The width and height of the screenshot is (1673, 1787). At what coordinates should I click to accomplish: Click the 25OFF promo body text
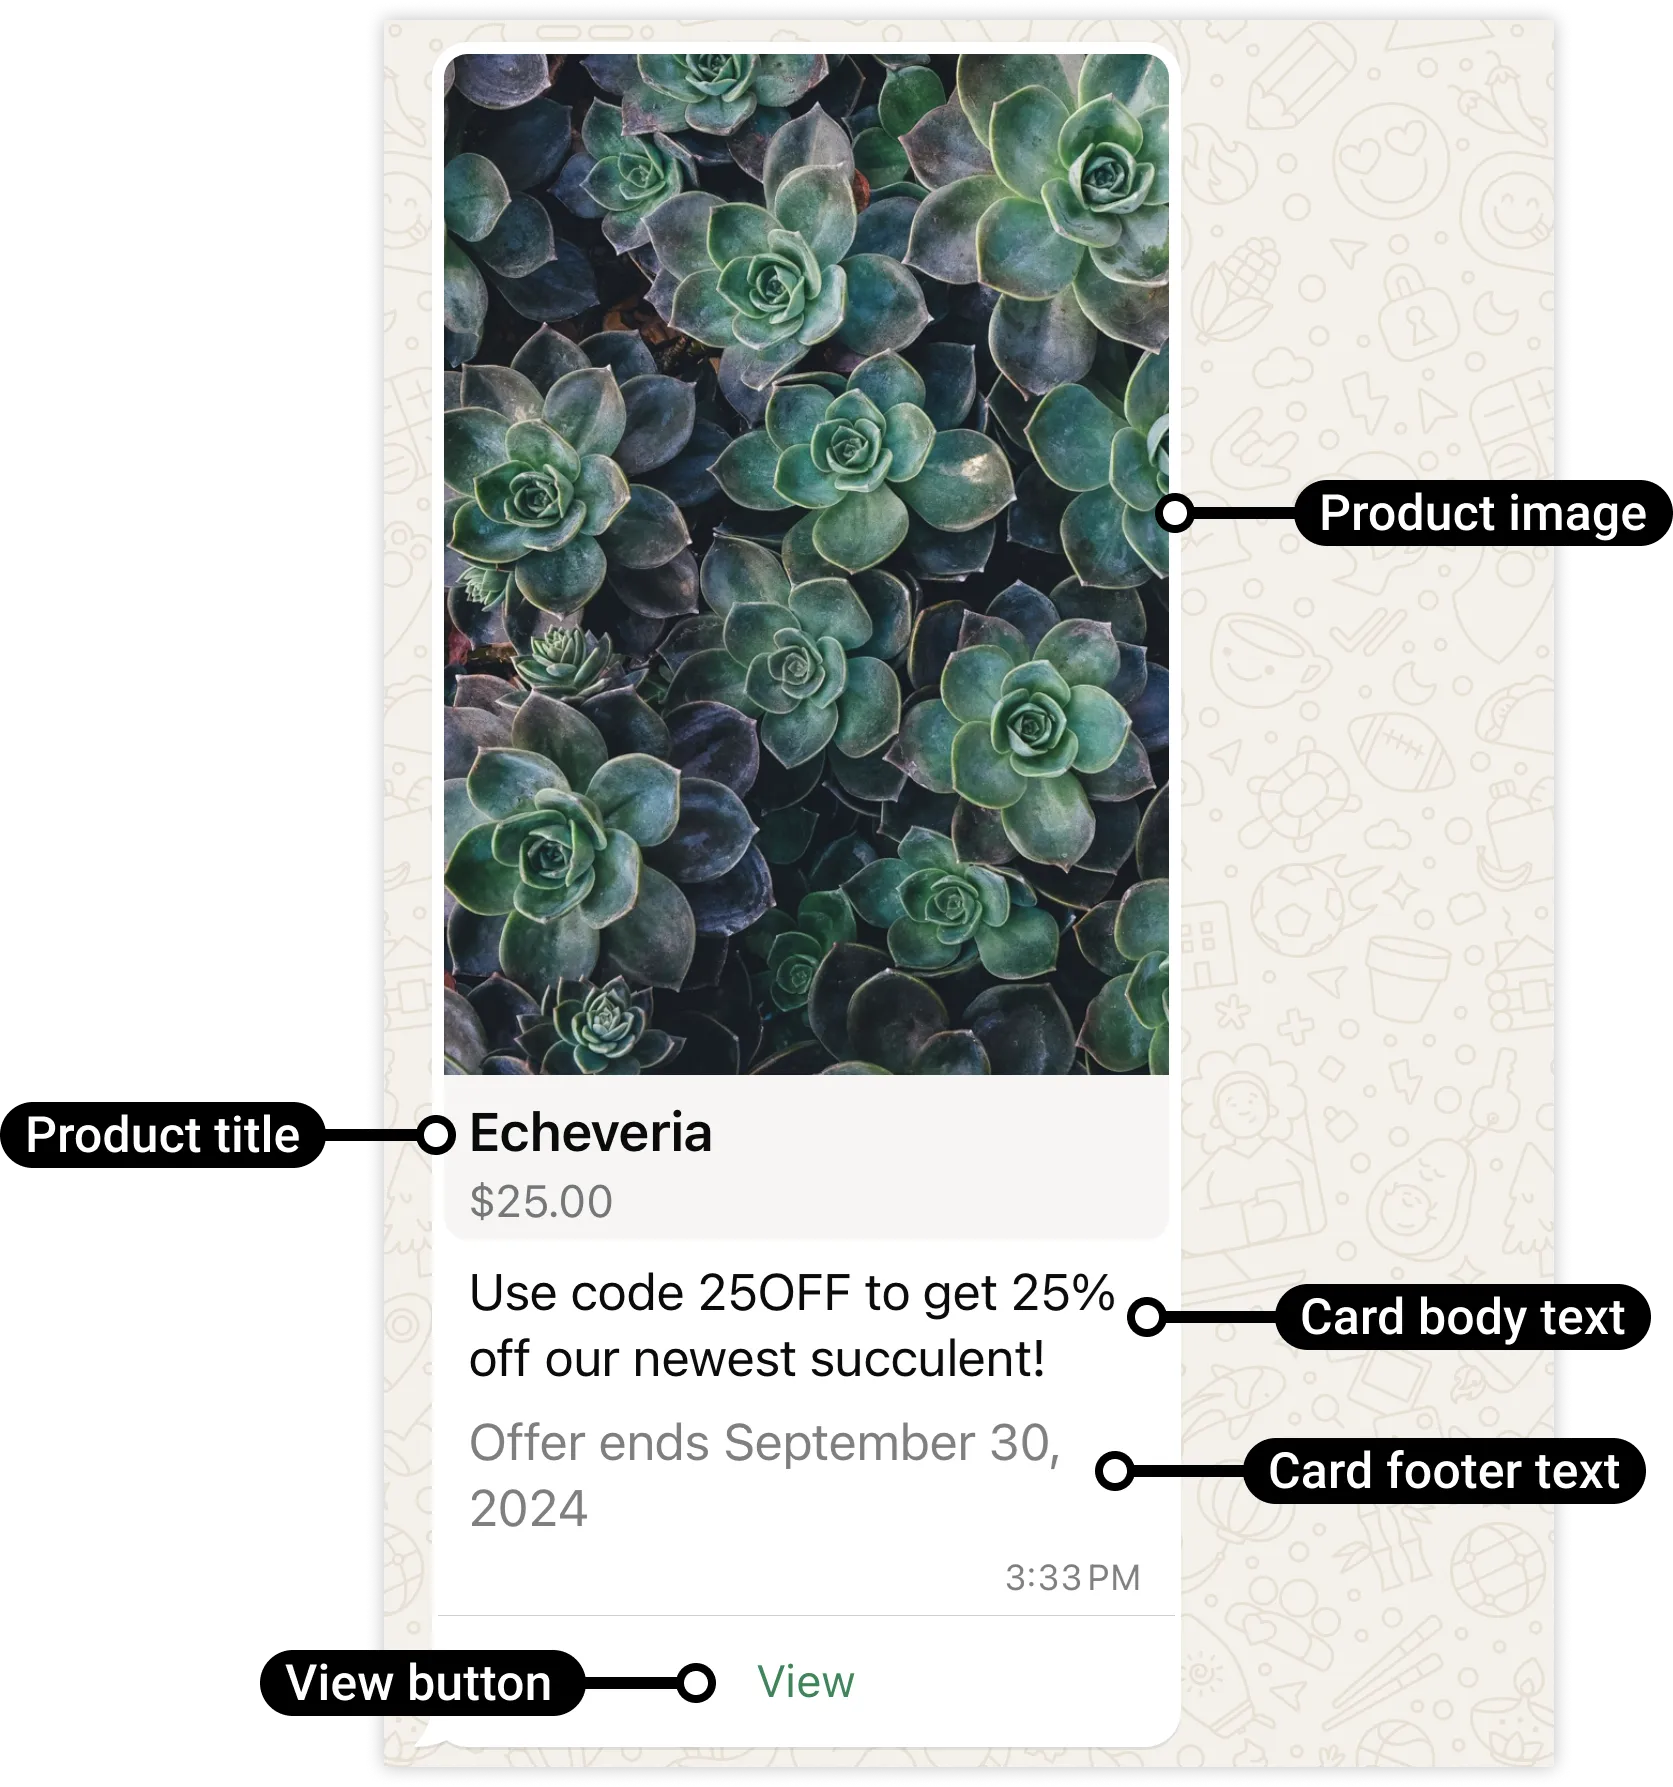(x=791, y=1325)
